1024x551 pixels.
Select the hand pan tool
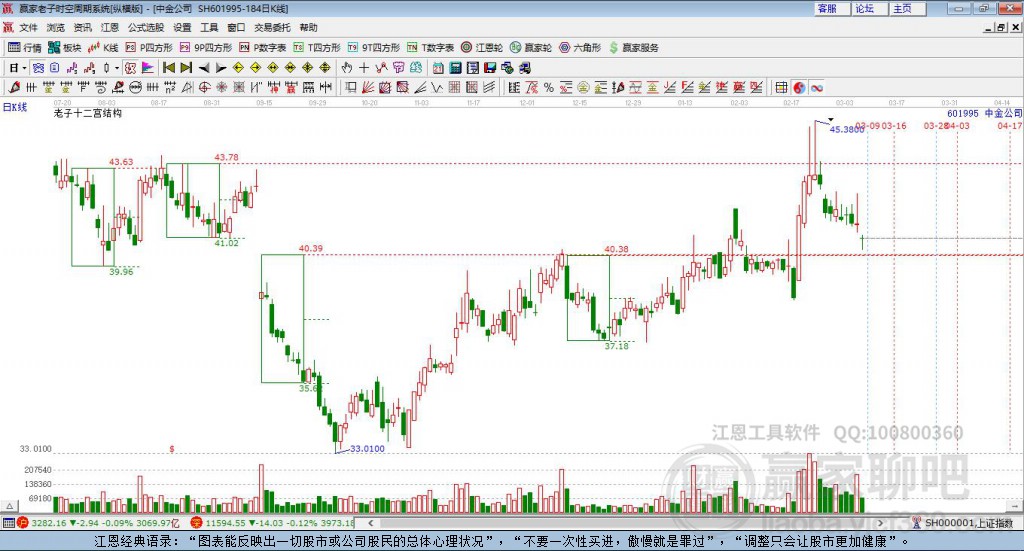click(347, 68)
